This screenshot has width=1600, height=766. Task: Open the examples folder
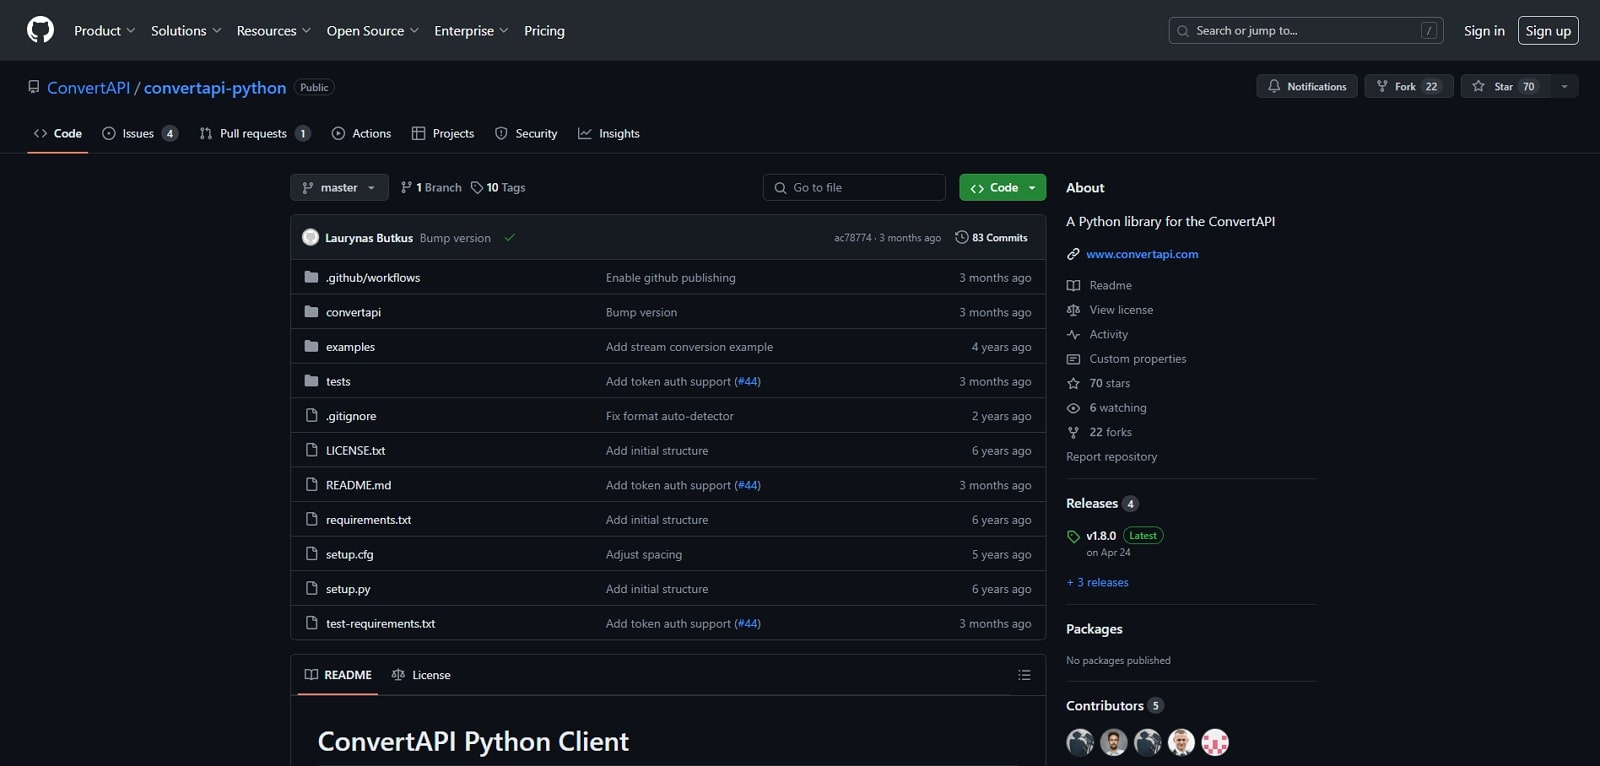350,347
